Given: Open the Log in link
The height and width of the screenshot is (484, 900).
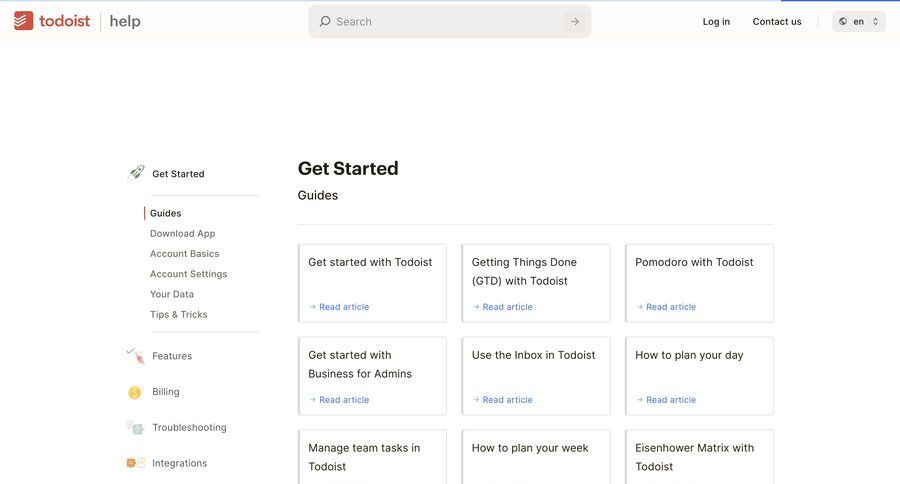Looking at the screenshot, I should coord(716,22).
